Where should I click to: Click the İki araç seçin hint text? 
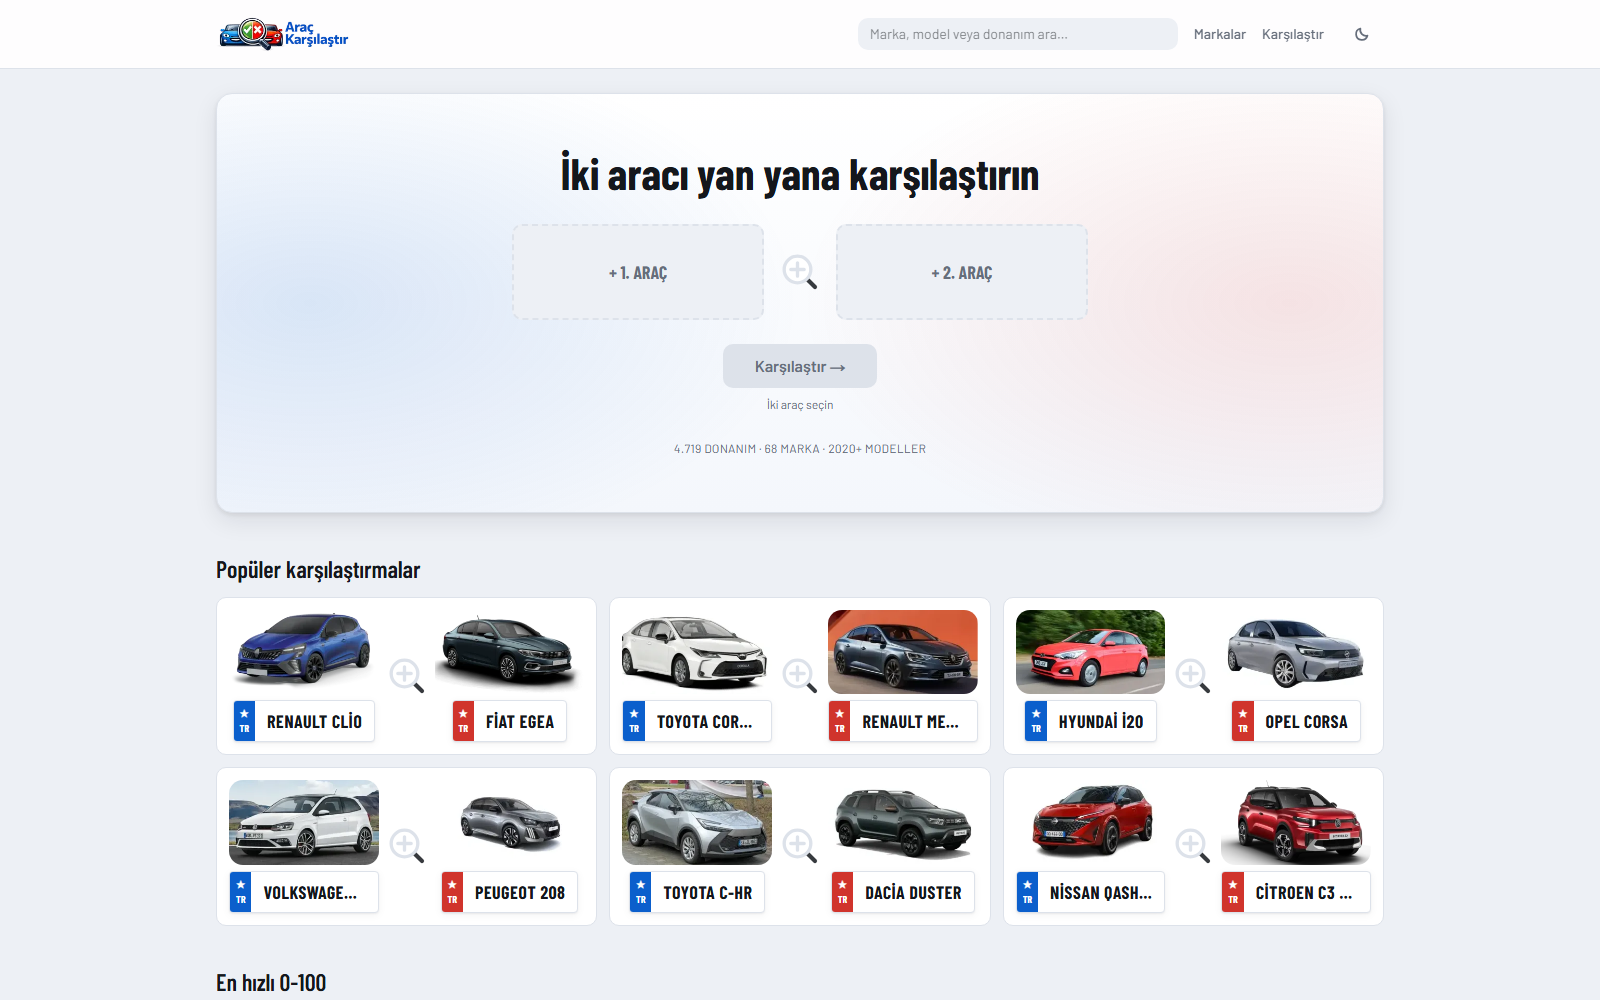pos(800,405)
